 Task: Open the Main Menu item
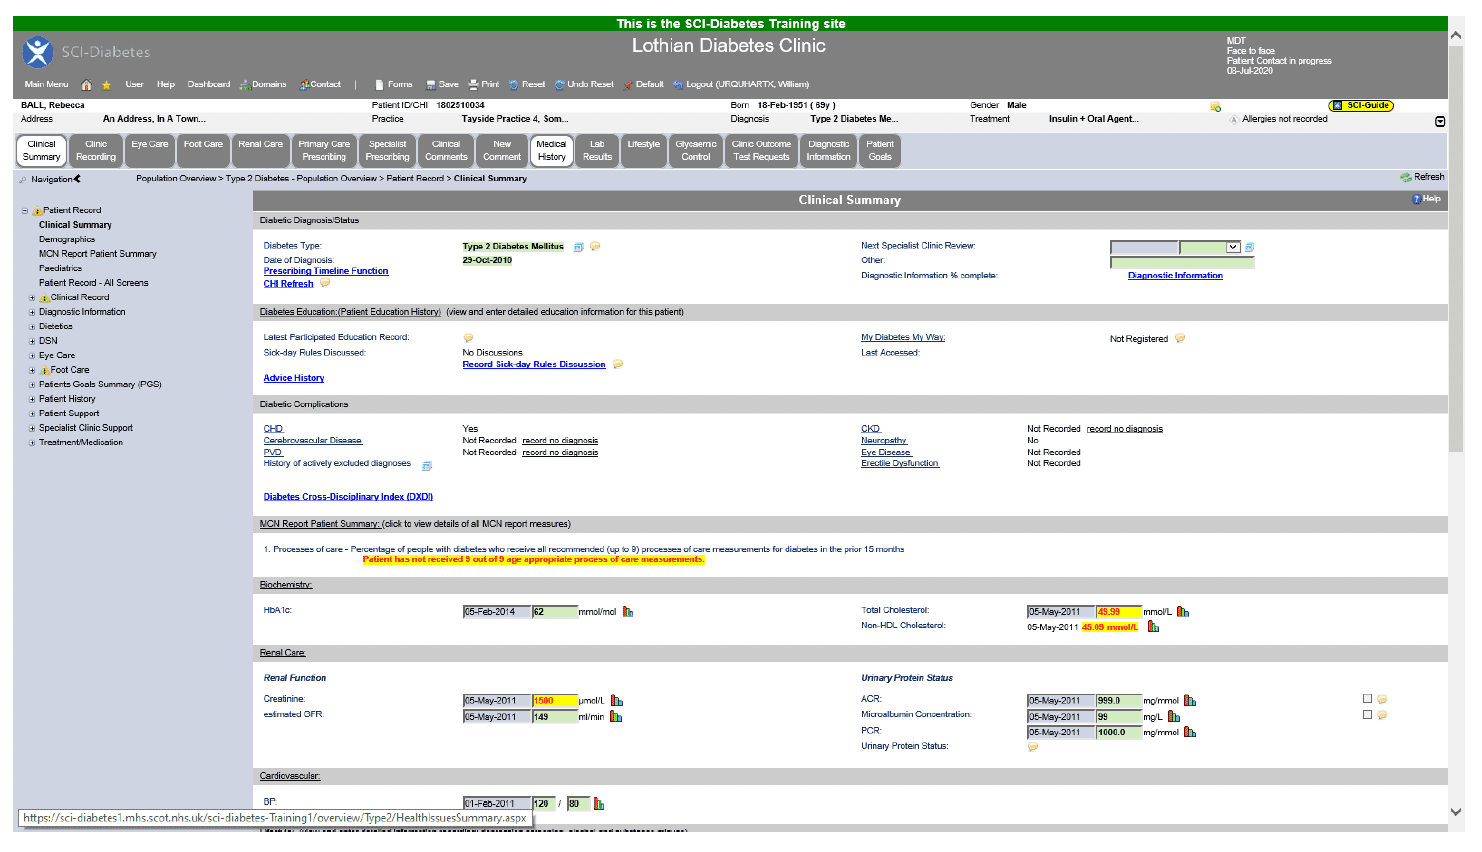pos(46,85)
